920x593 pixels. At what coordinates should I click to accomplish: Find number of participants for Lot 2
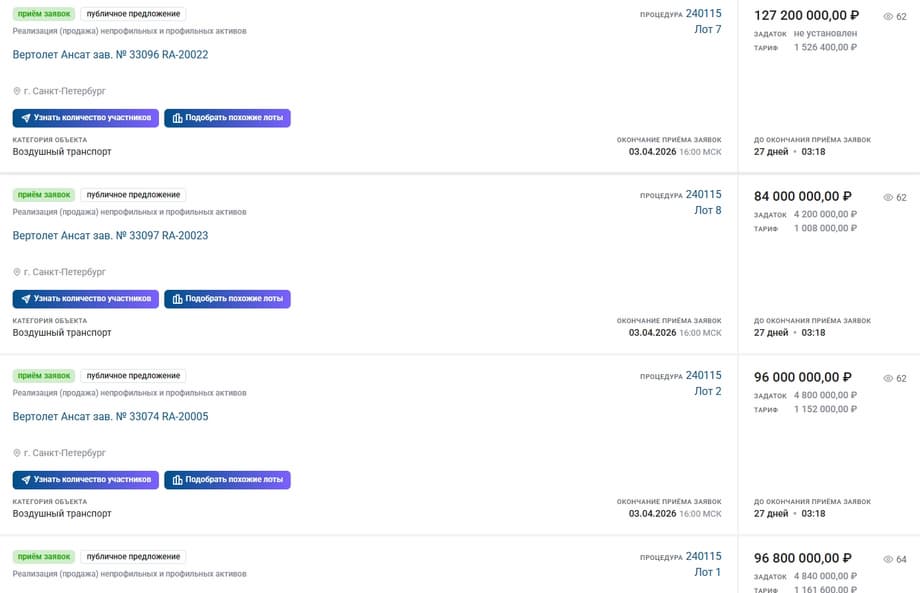click(x=85, y=480)
